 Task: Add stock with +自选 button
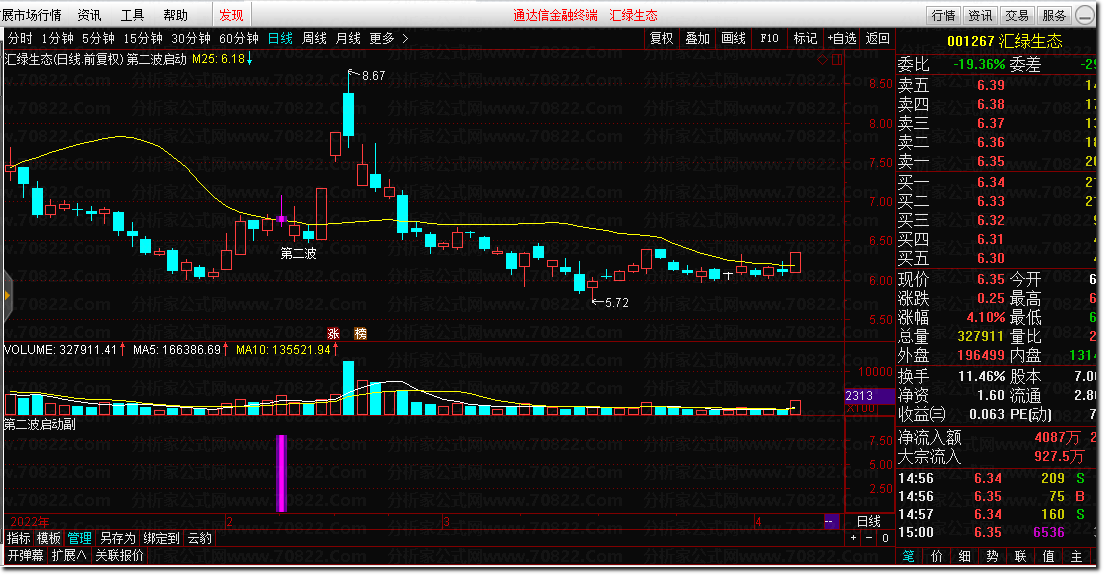click(x=842, y=38)
